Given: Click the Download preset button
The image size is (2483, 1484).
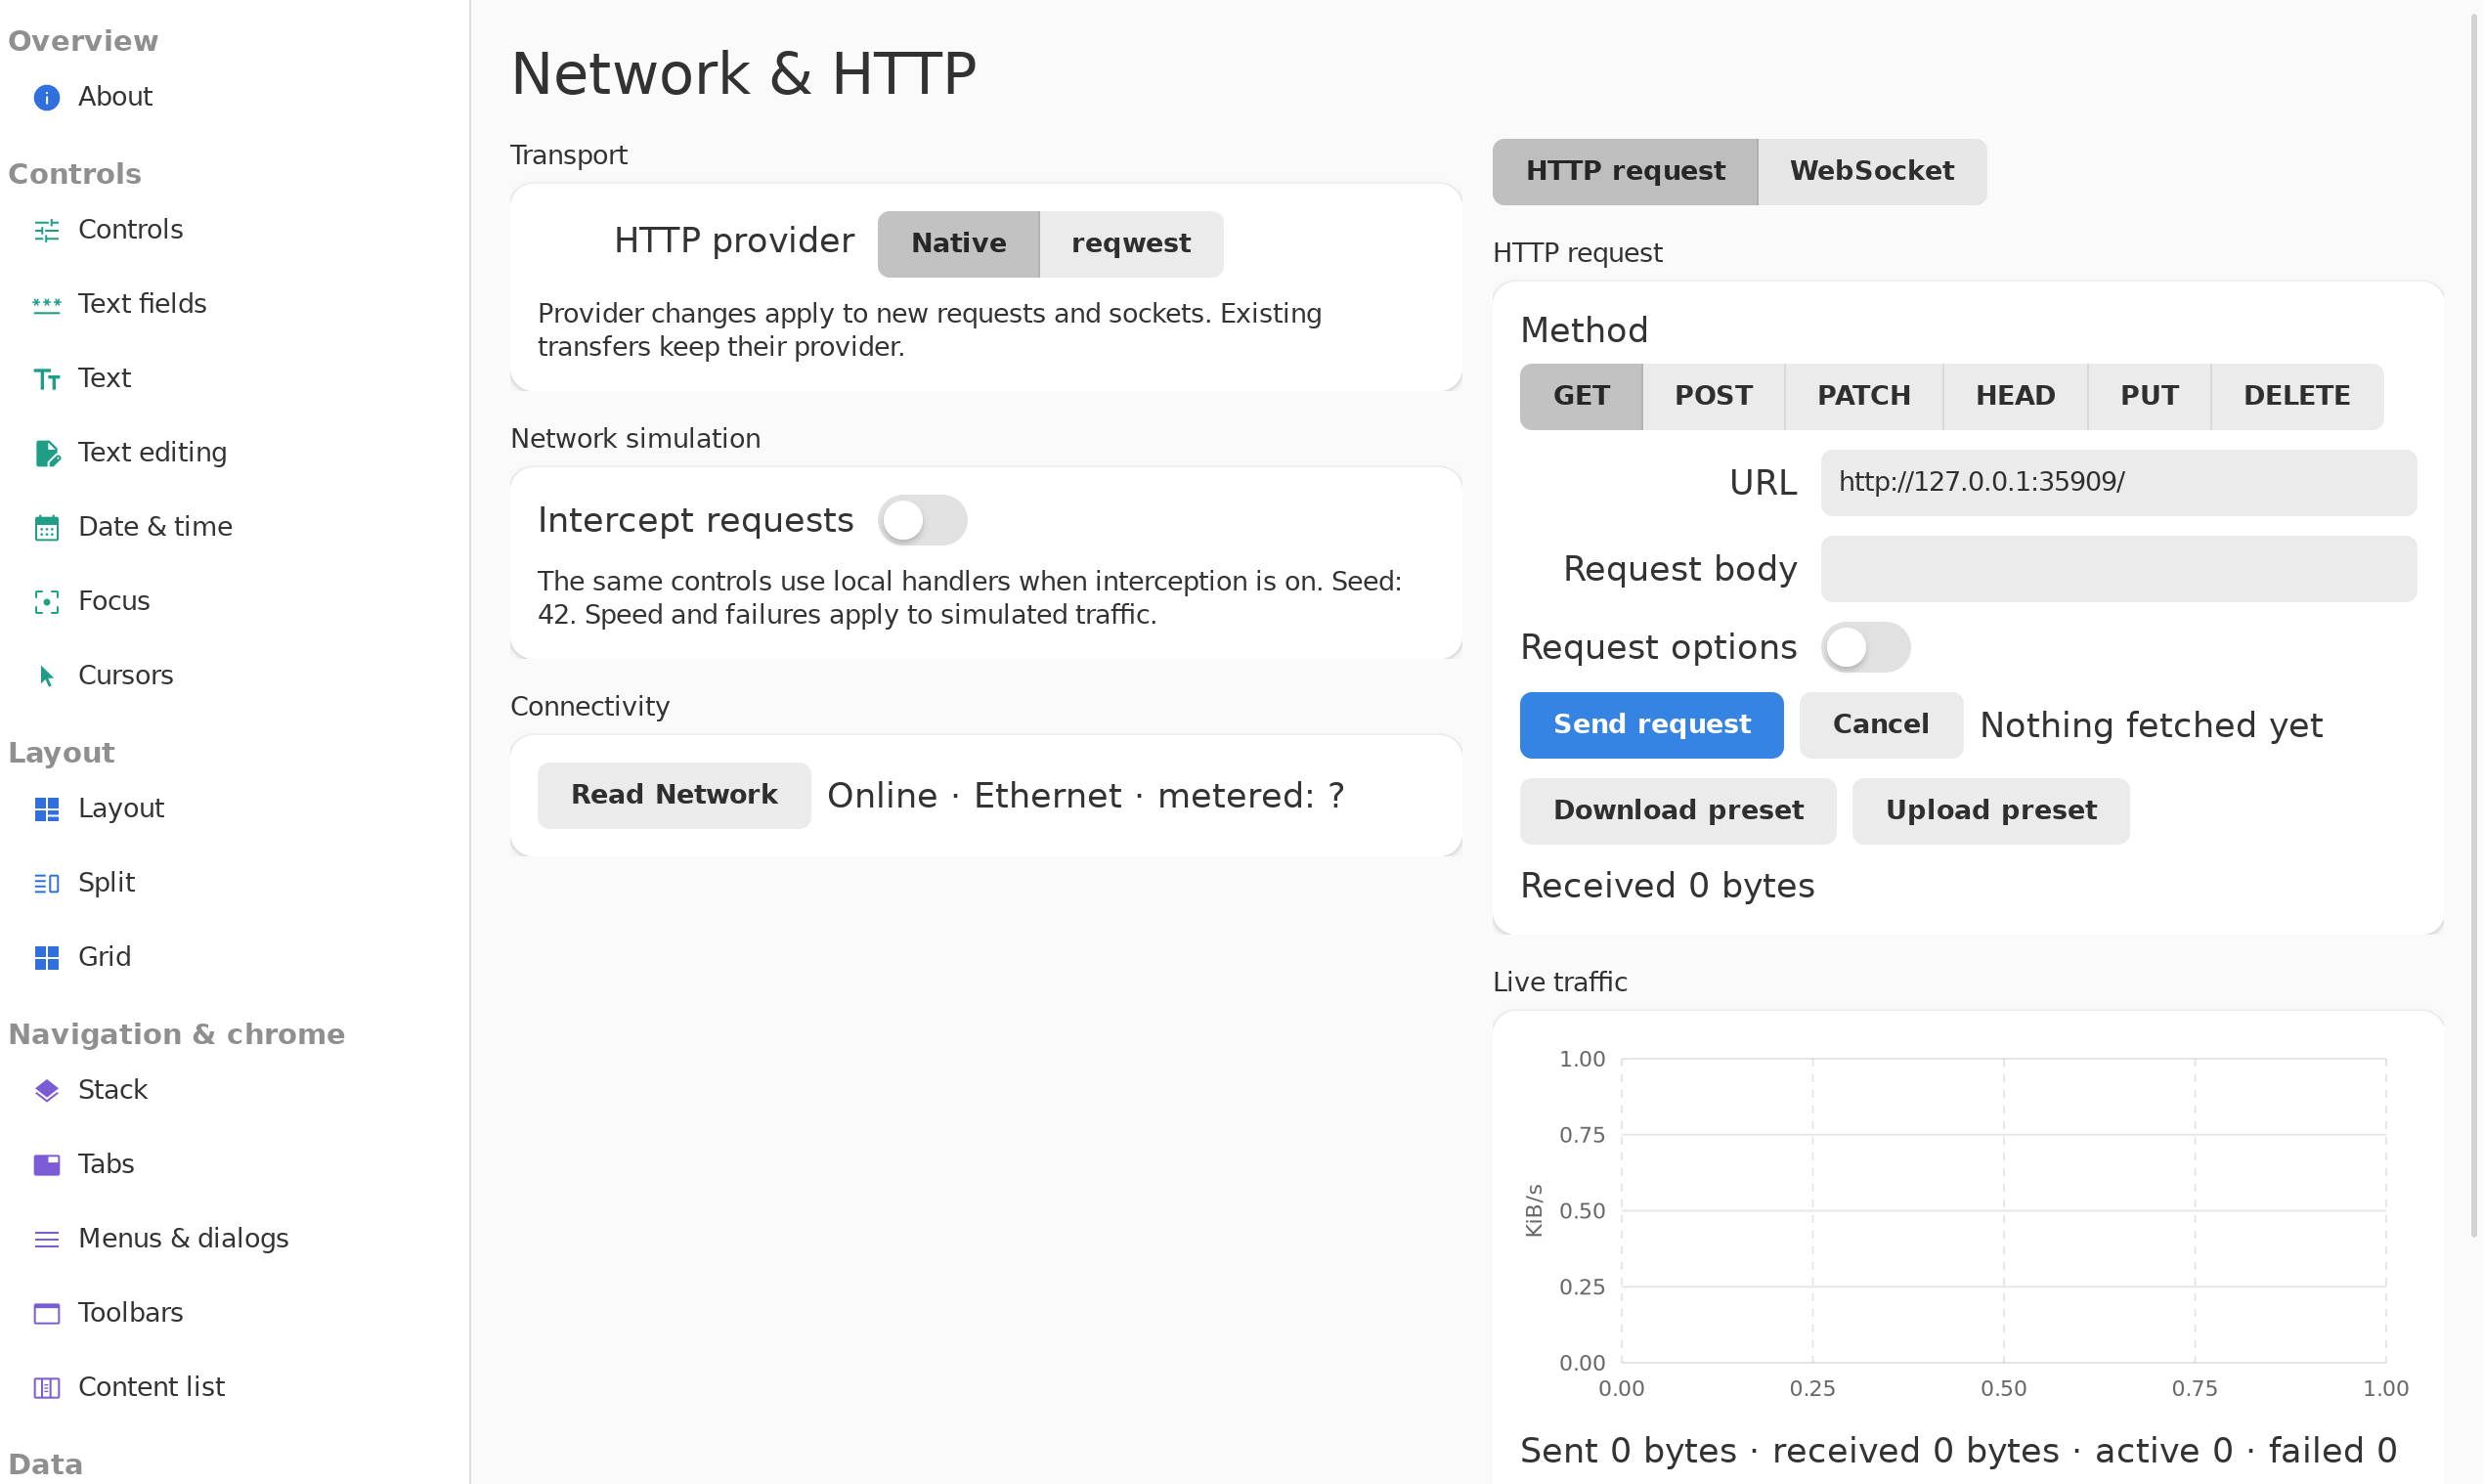Looking at the screenshot, I should (1678, 811).
